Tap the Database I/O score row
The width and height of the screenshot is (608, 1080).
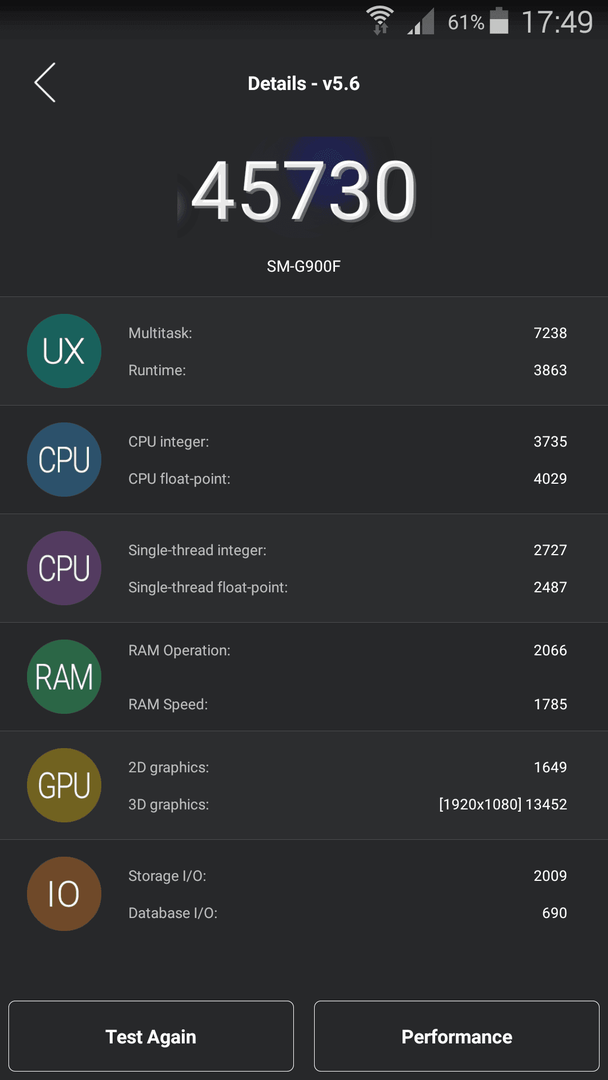tap(348, 913)
